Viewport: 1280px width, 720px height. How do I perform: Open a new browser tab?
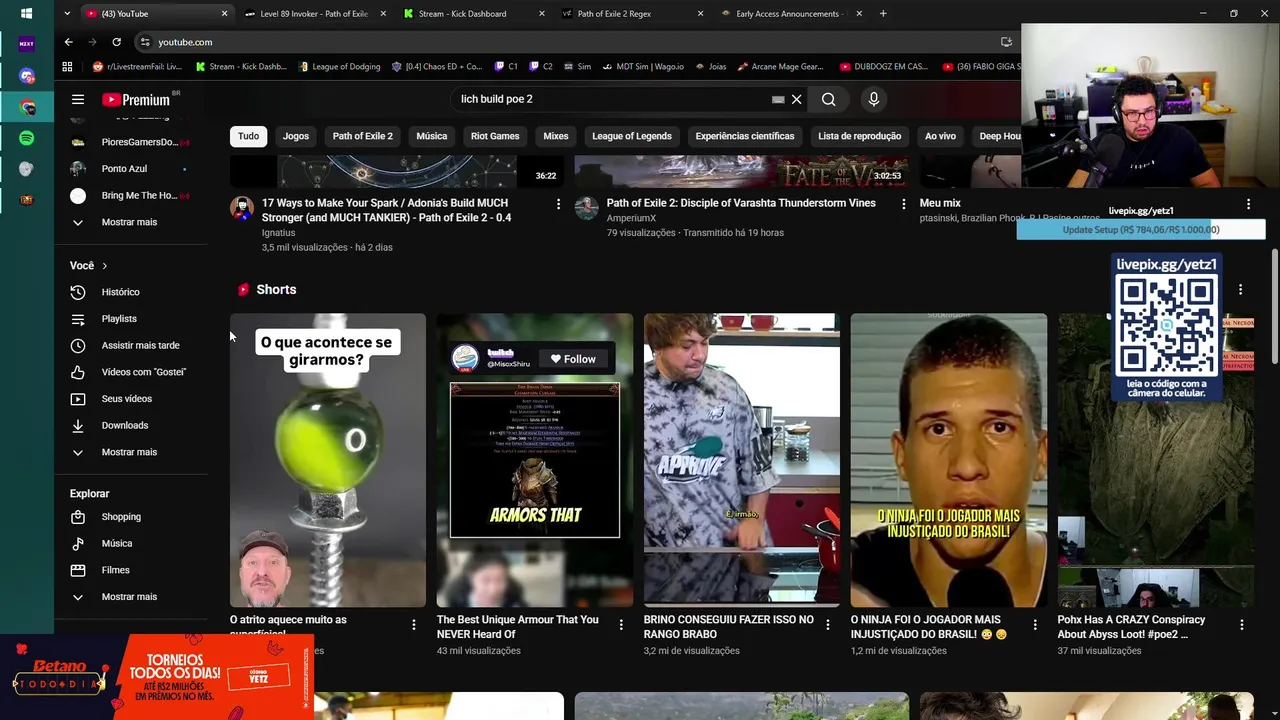coord(883,14)
